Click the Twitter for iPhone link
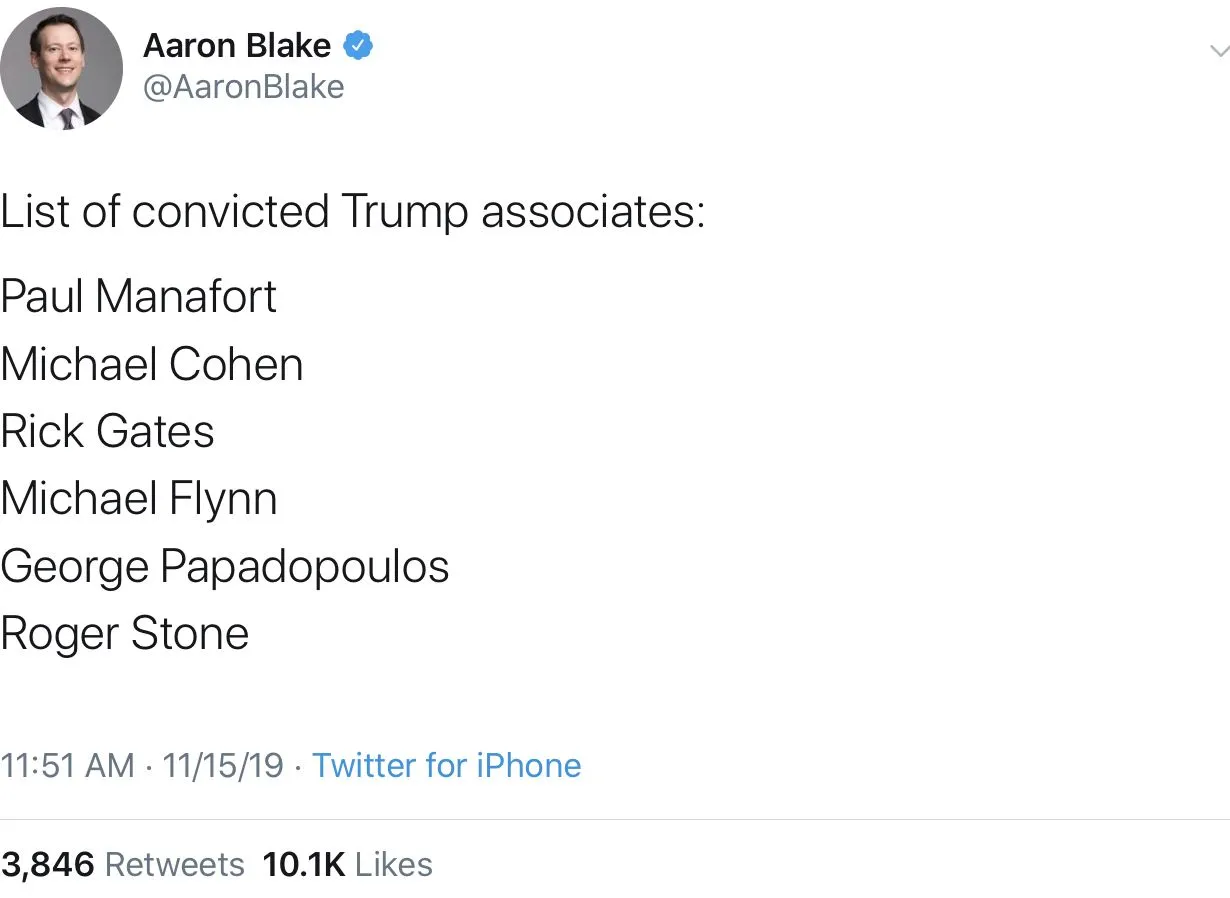 (446, 766)
